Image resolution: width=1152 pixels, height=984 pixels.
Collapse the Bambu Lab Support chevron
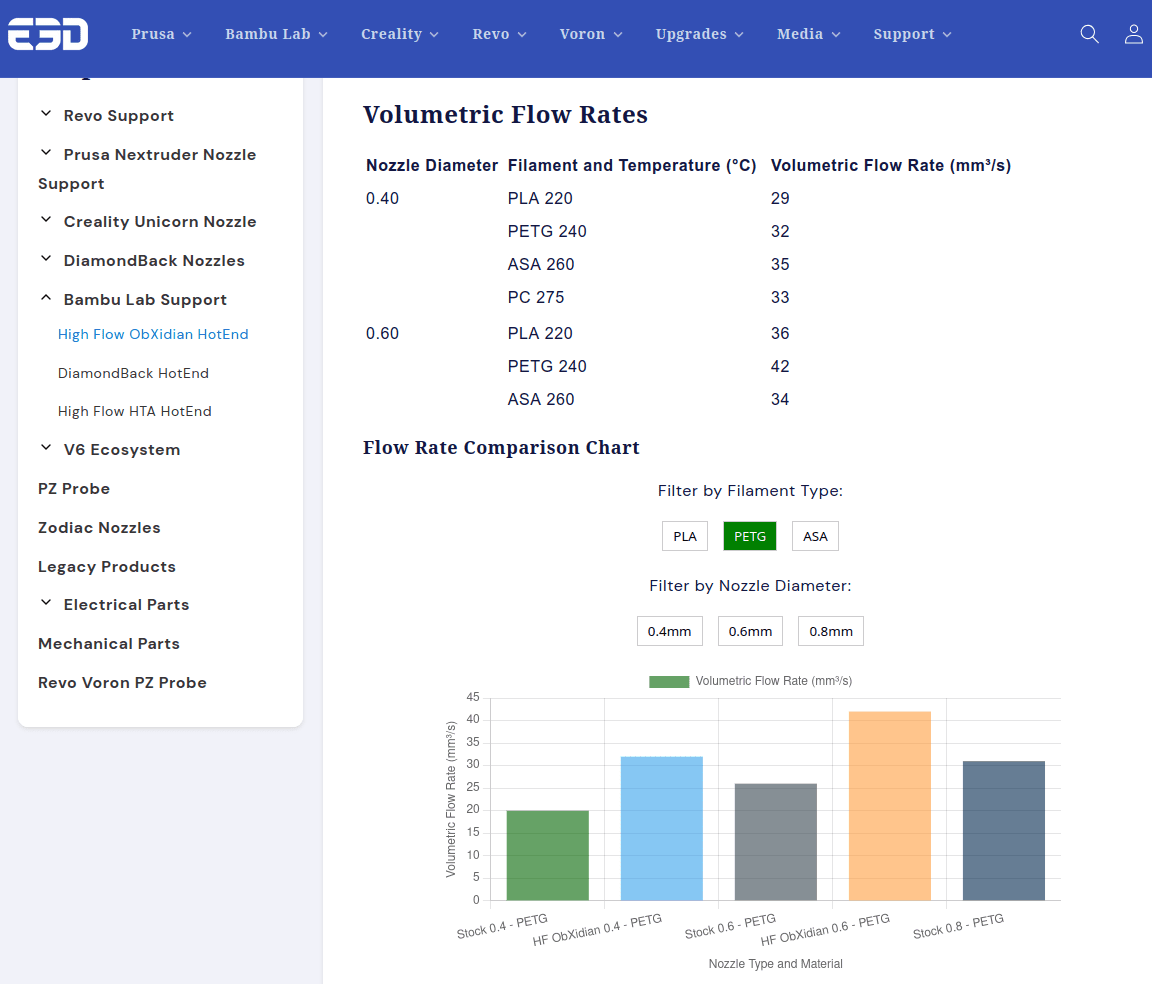46,298
